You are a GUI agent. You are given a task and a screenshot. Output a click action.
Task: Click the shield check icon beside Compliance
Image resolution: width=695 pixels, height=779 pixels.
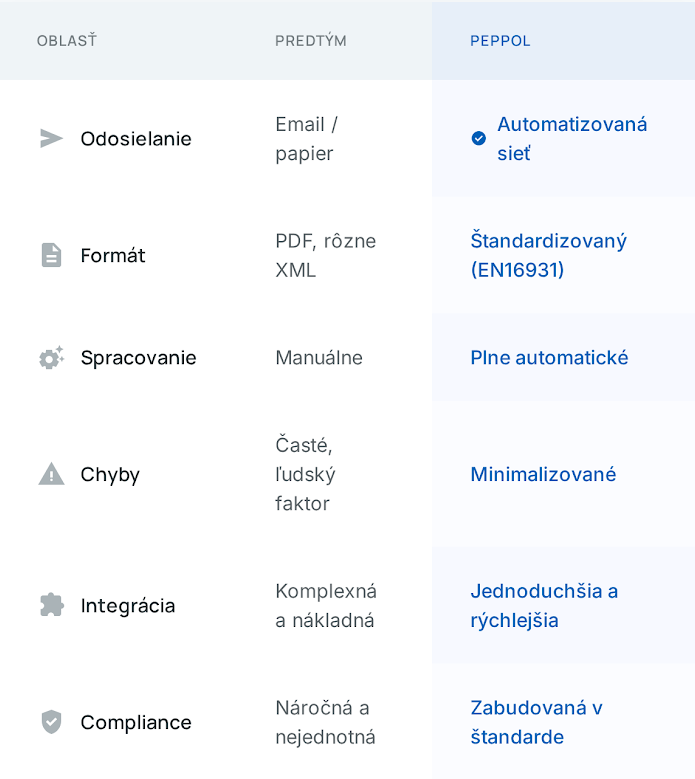[x=51, y=722]
